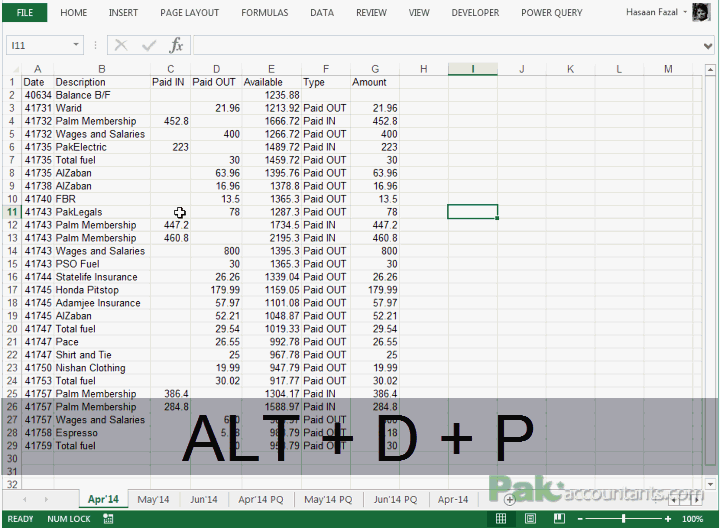Switch to the Jun'14 PQ sheet tab
720x528 pixels.
[395, 500]
